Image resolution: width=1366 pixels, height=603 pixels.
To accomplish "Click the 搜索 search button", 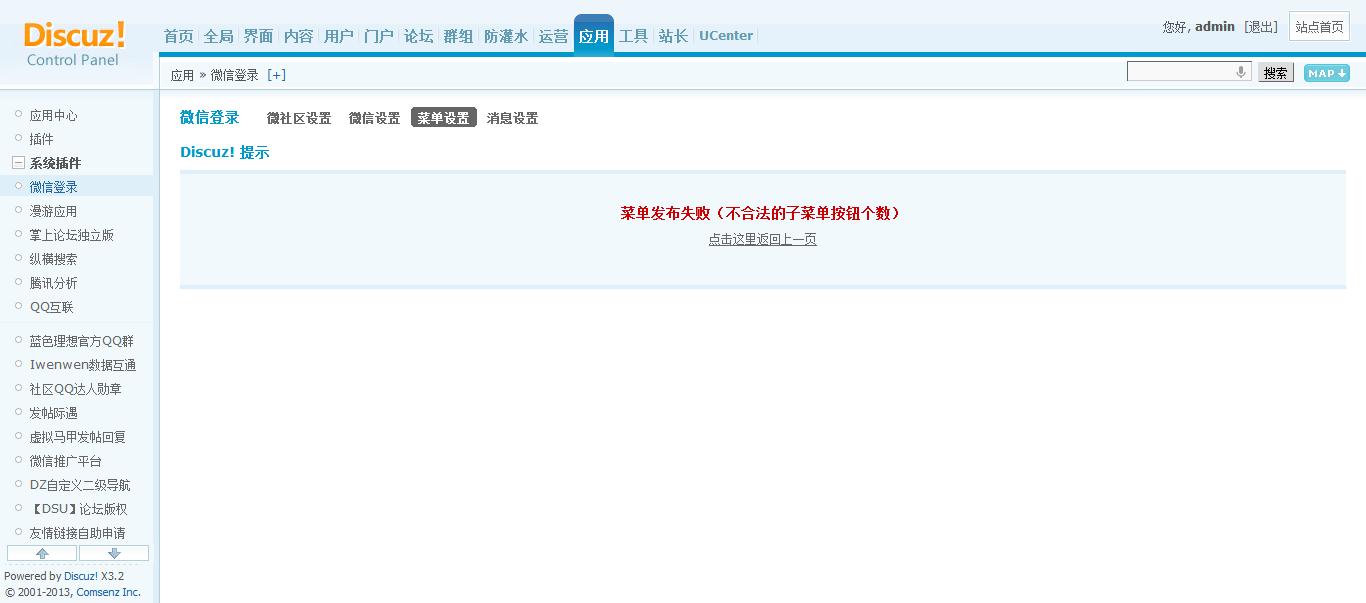I will coord(1275,73).
